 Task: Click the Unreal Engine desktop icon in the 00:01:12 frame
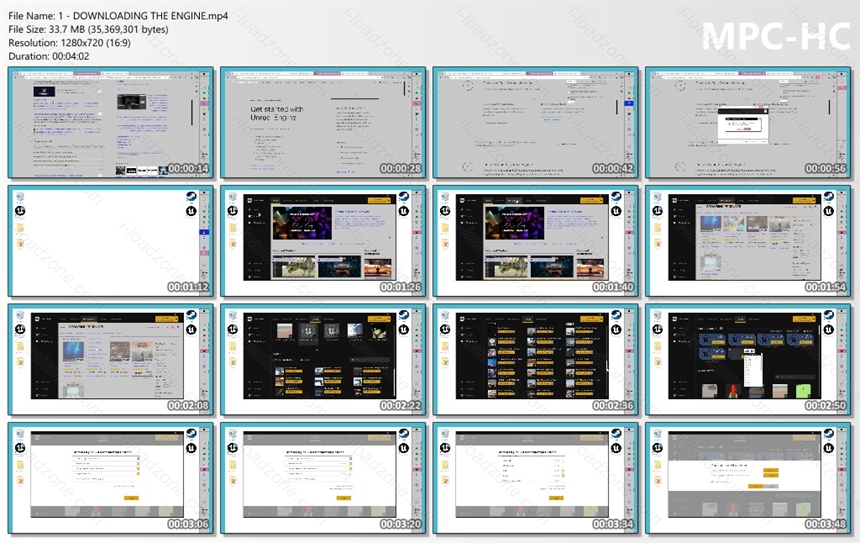20,211
